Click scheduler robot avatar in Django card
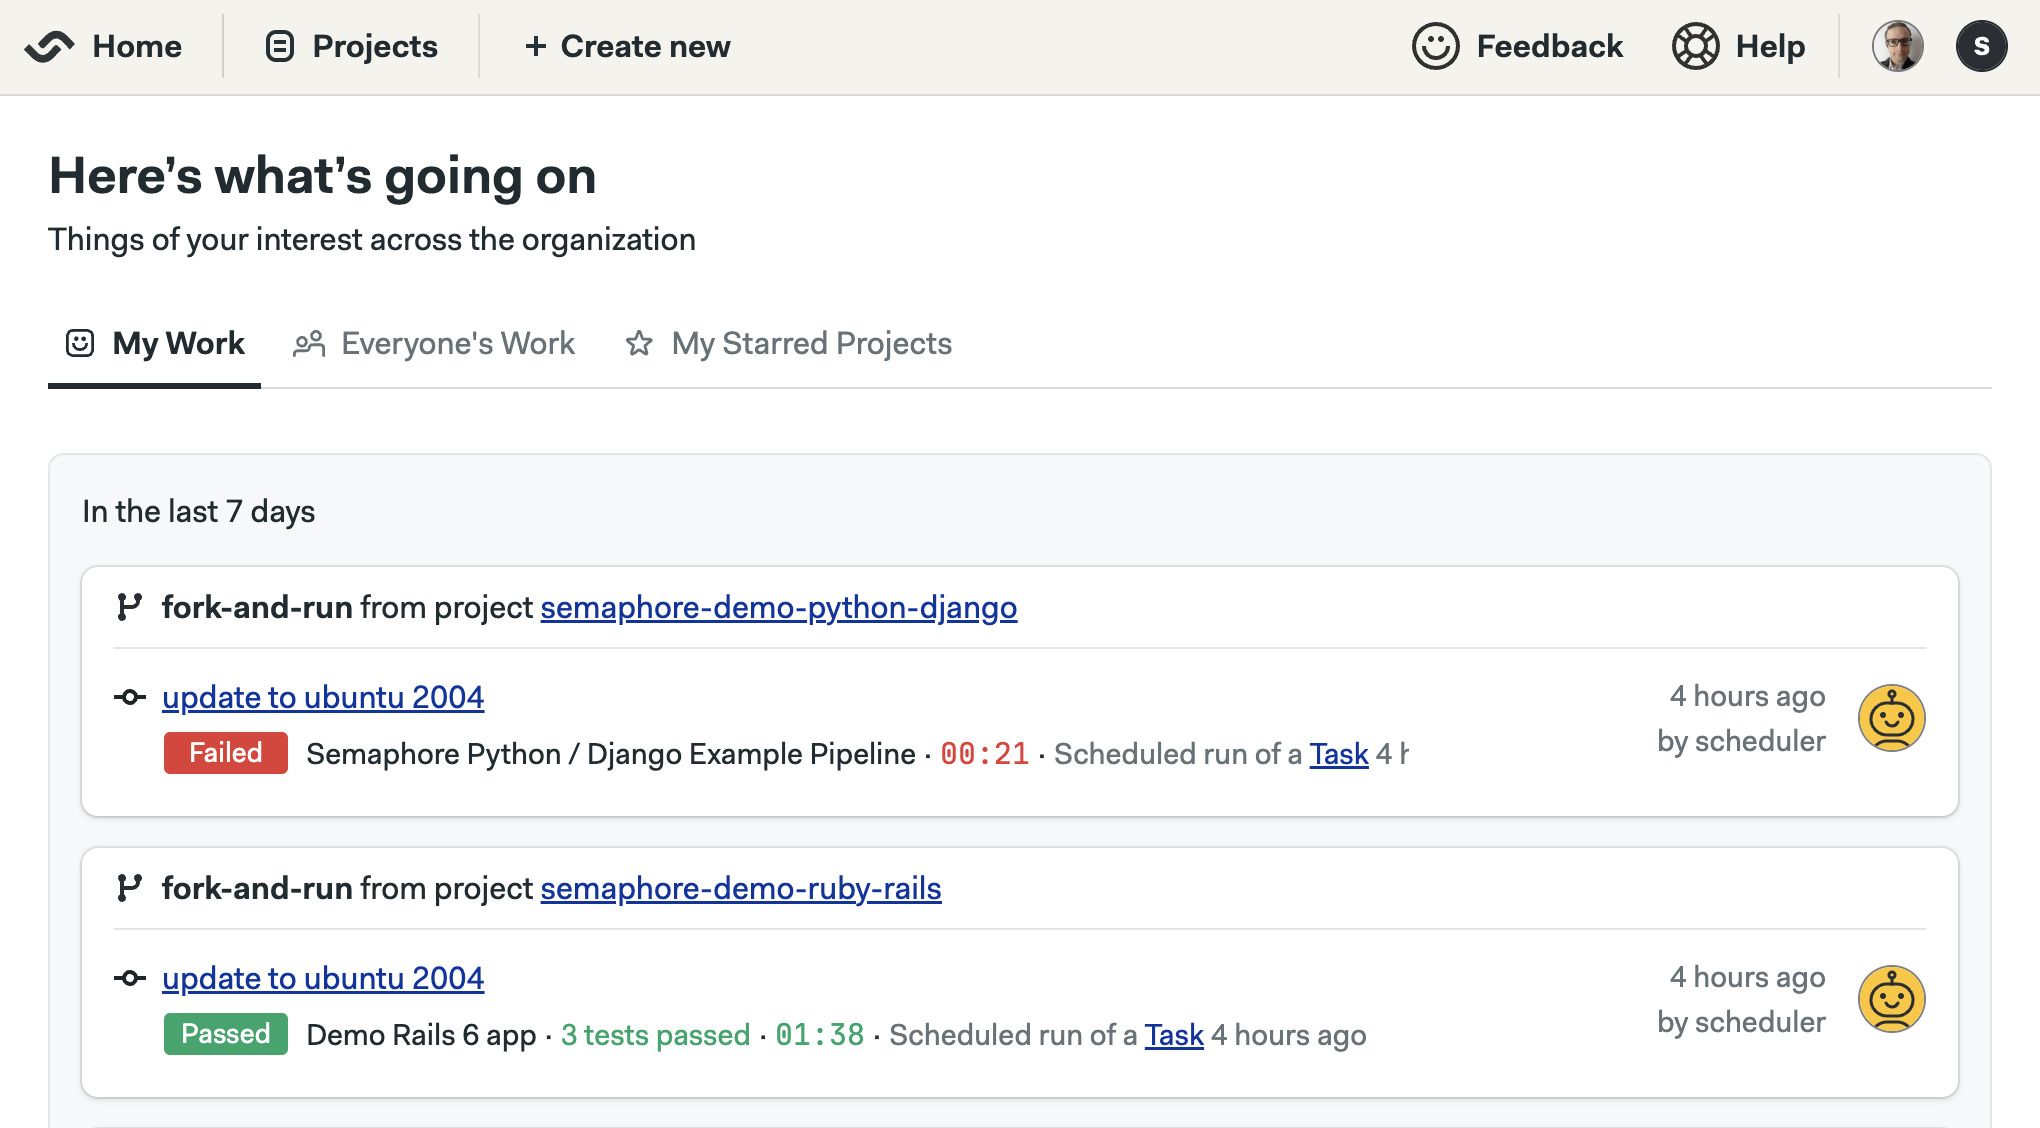This screenshot has width=2040, height=1128. 1891,718
